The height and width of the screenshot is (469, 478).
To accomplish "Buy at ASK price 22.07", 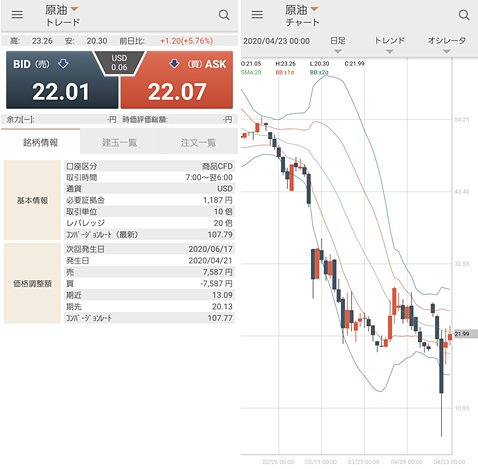I will coord(177,80).
